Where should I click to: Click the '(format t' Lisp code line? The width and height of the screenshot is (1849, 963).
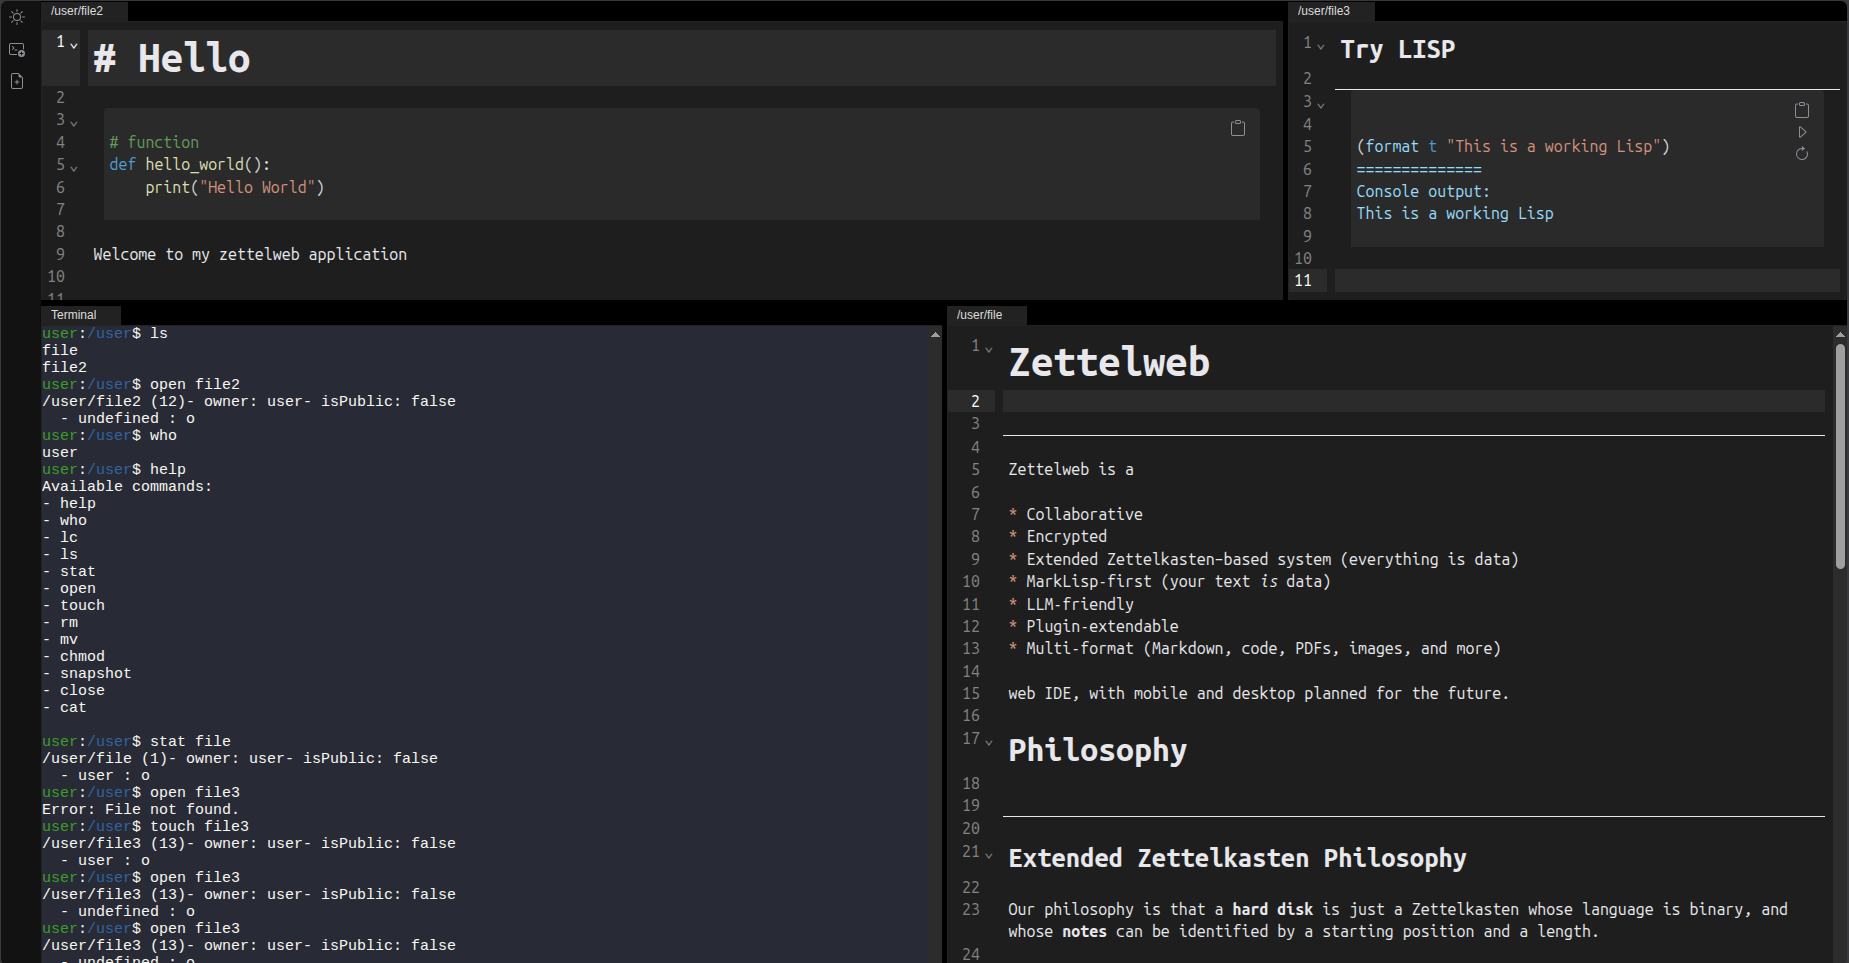coord(1513,147)
